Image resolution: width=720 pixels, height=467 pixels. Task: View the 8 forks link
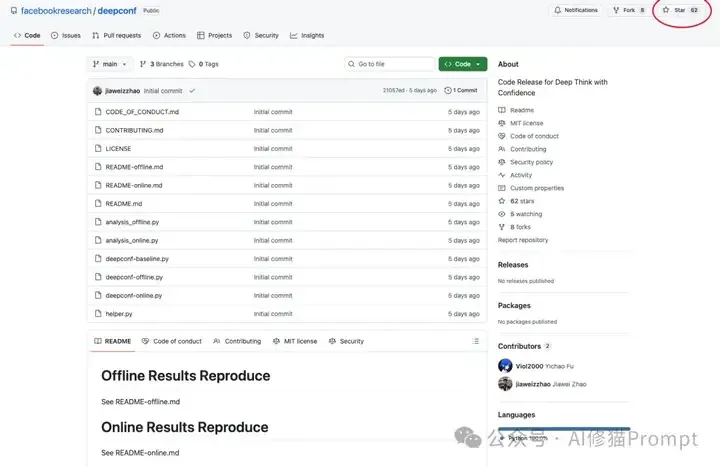tap(515, 227)
